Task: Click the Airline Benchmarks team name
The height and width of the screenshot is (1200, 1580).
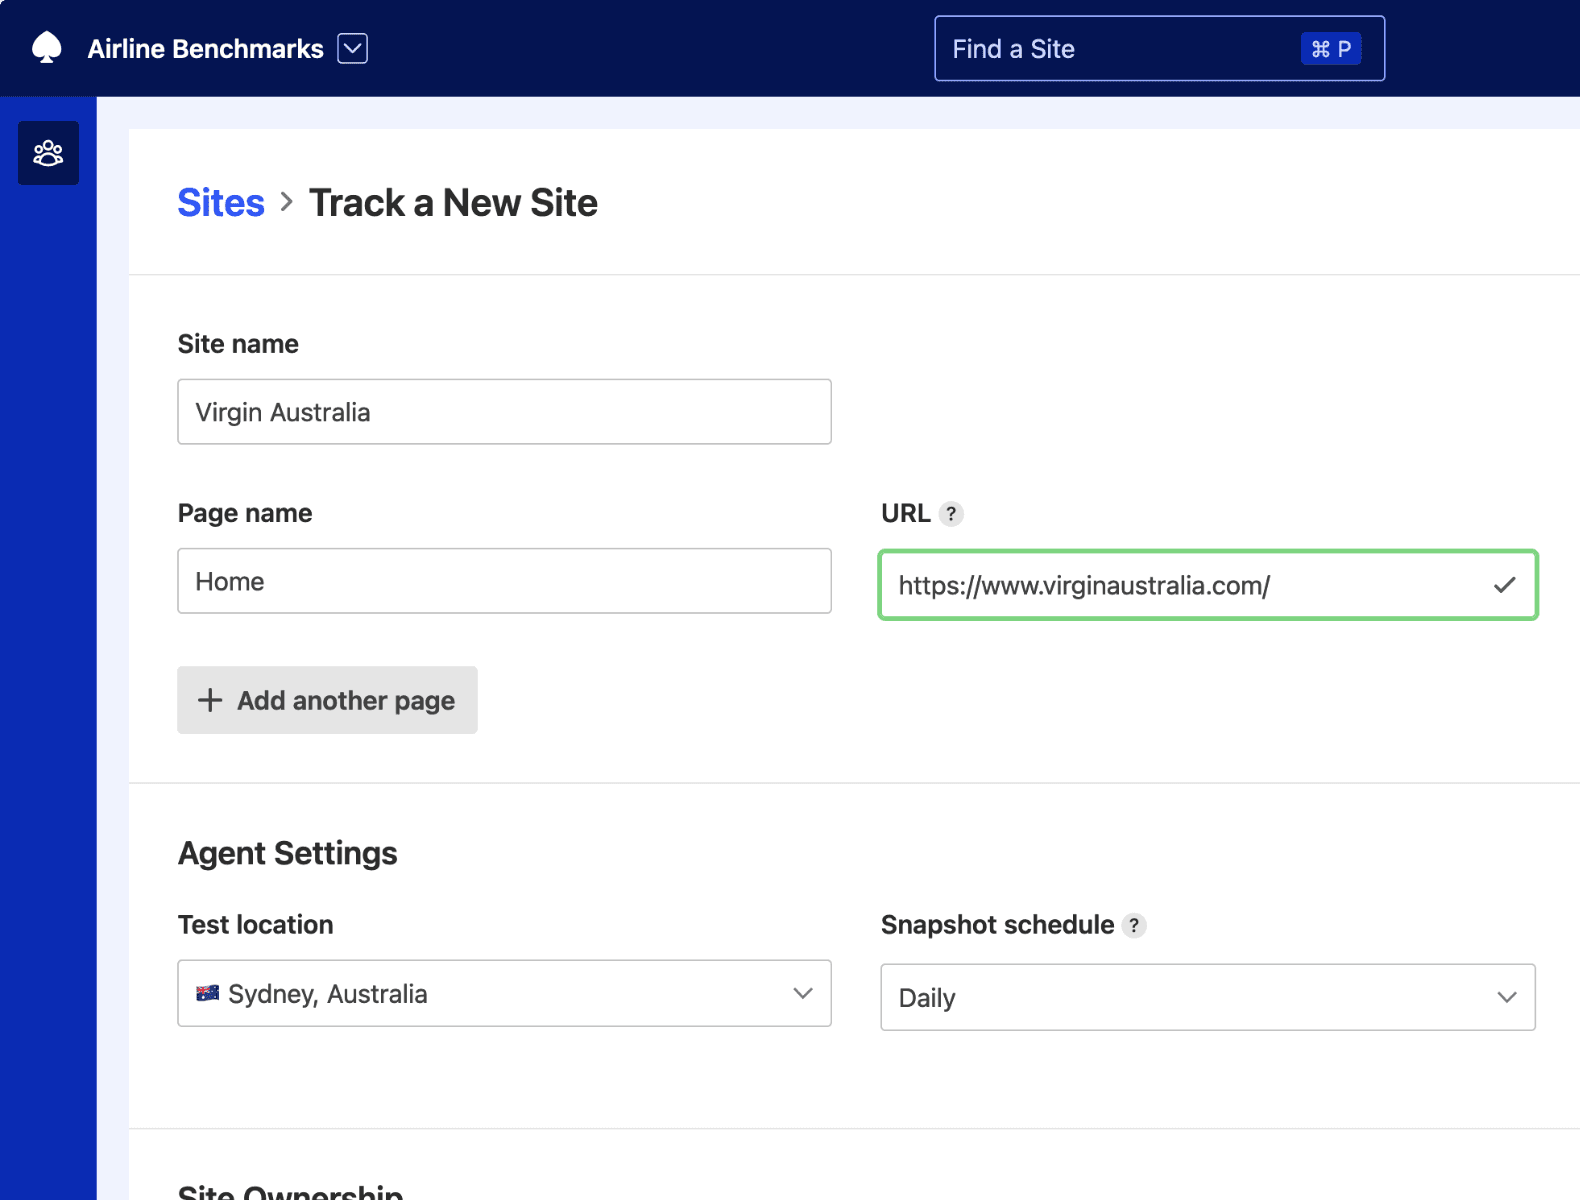Action: tap(205, 49)
